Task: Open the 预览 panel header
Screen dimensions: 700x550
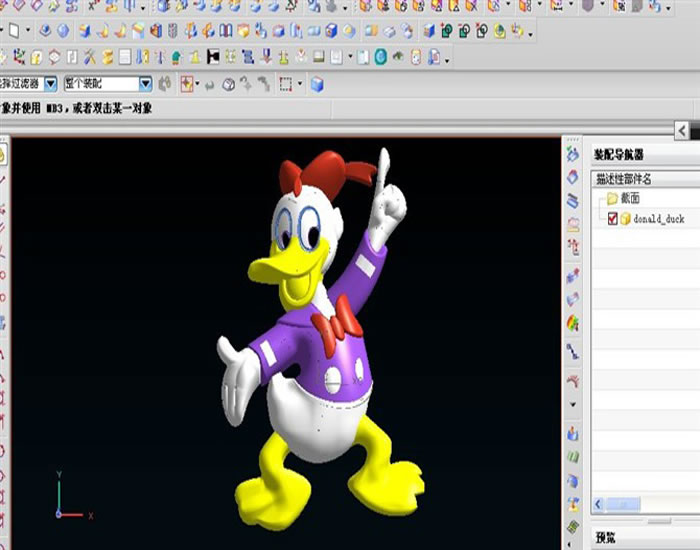Action: (x=606, y=538)
